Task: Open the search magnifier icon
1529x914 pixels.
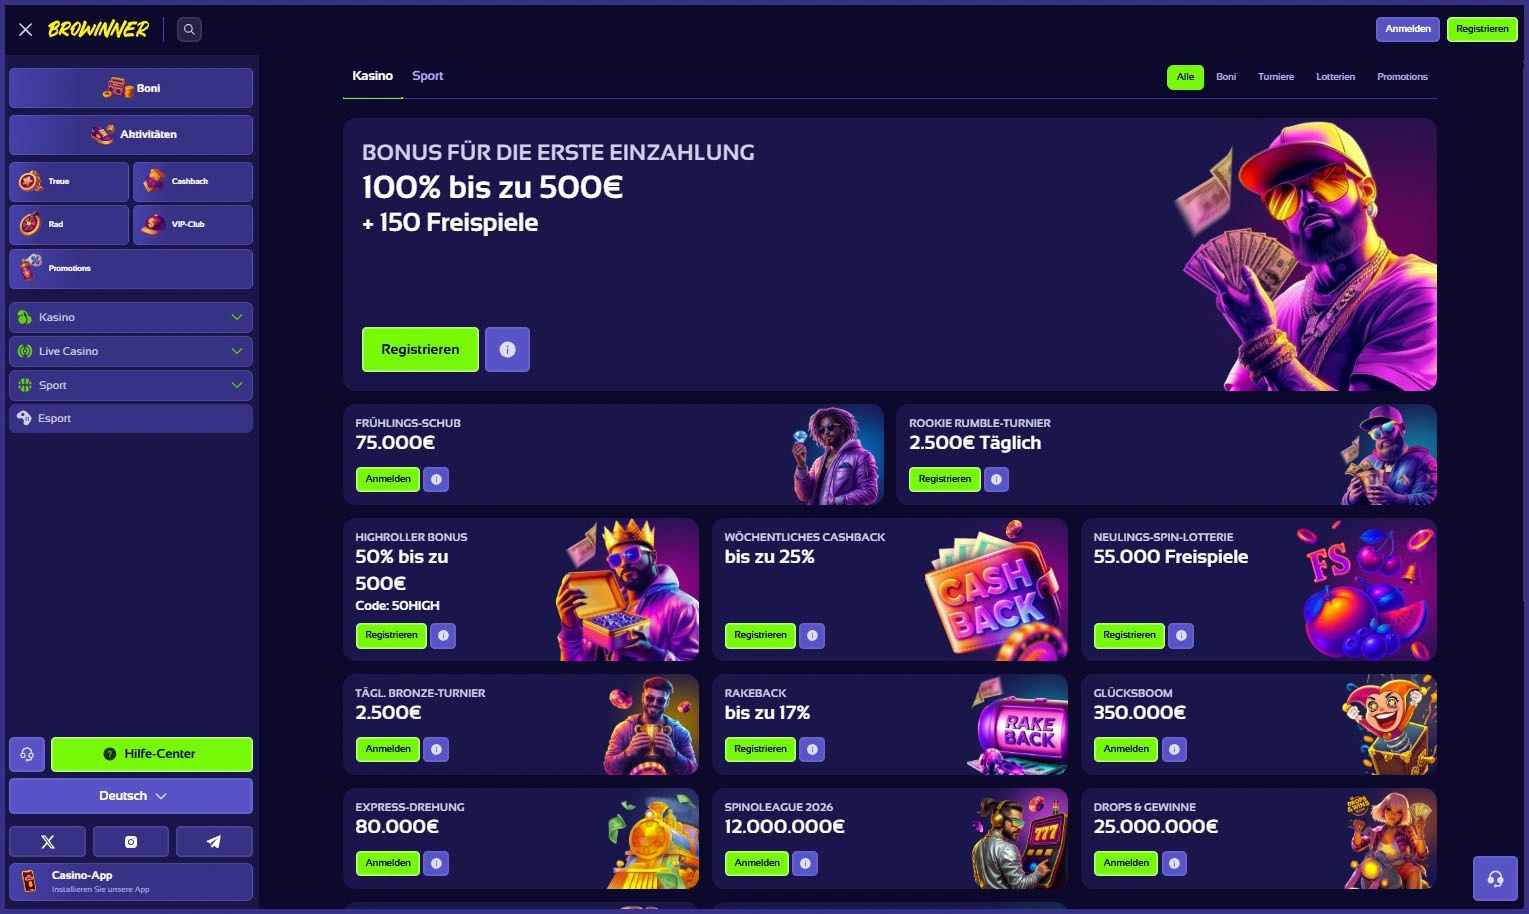Action: coord(189,29)
